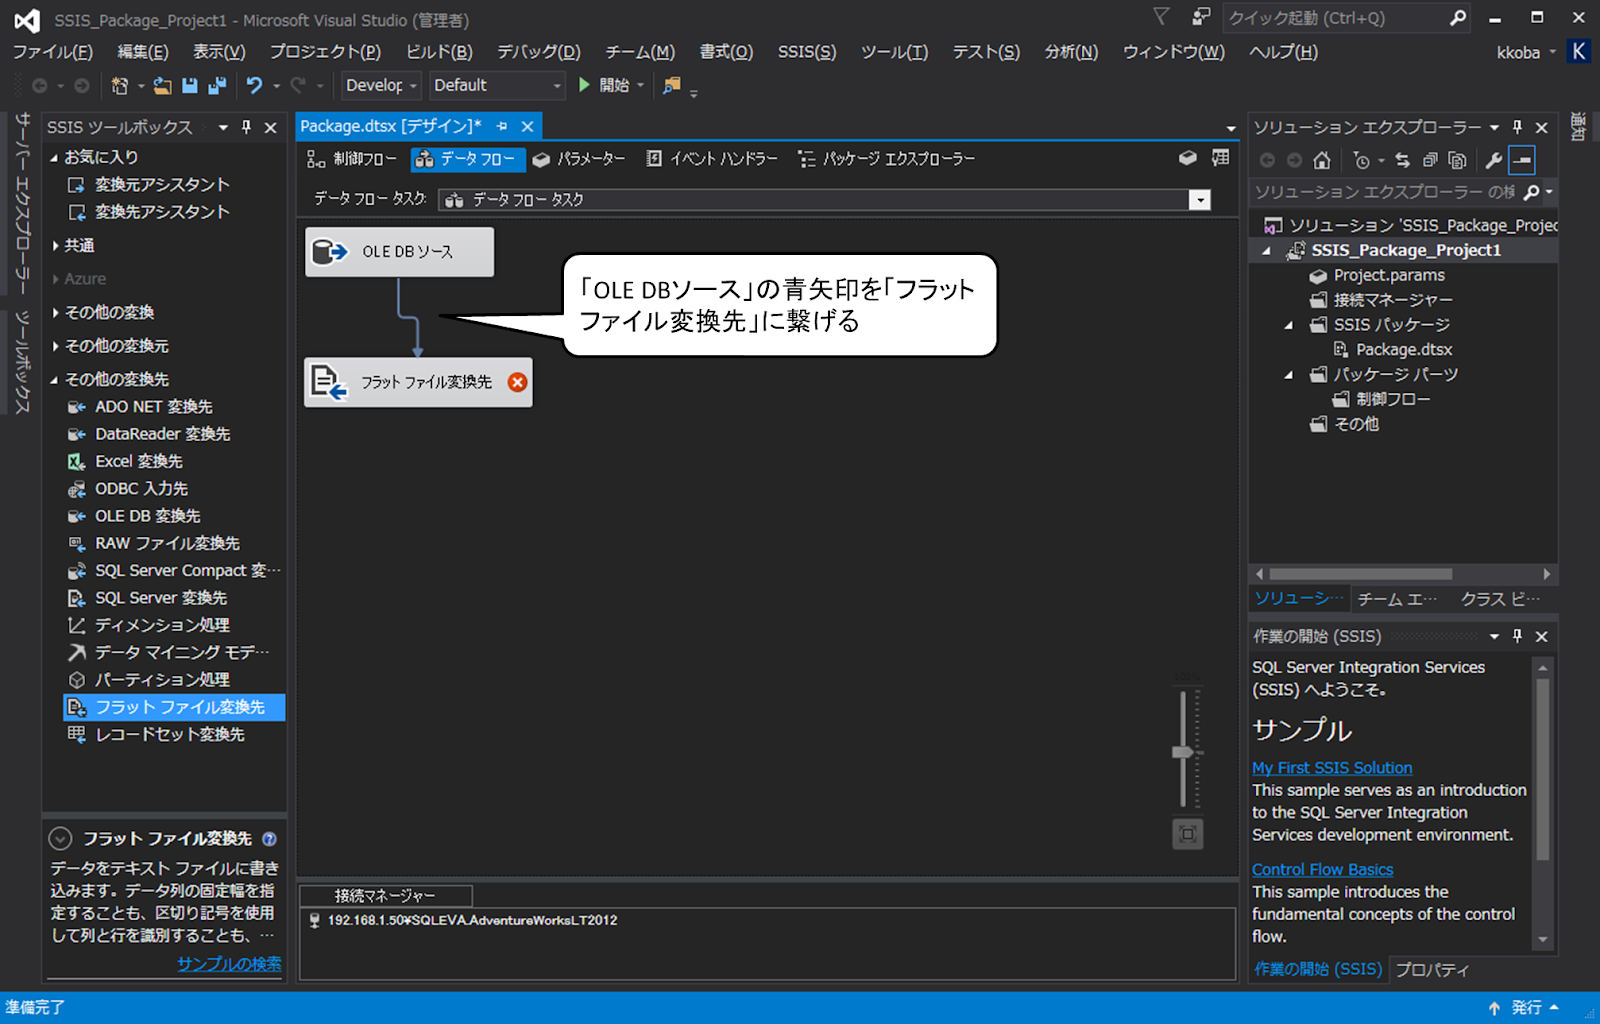Click the help icon beside フラット ファイル変換先 description
Image resolution: width=1600 pixels, height=1024 pixels.
click(269, 839)
